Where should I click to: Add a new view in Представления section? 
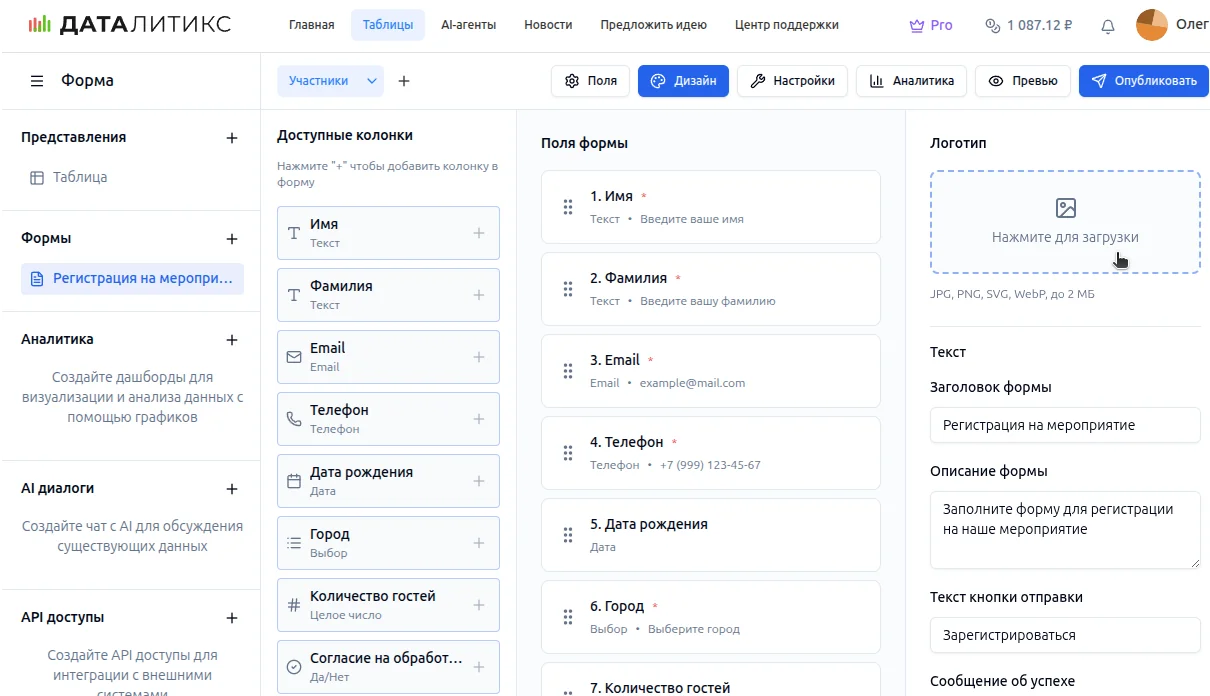pos(232,138)
